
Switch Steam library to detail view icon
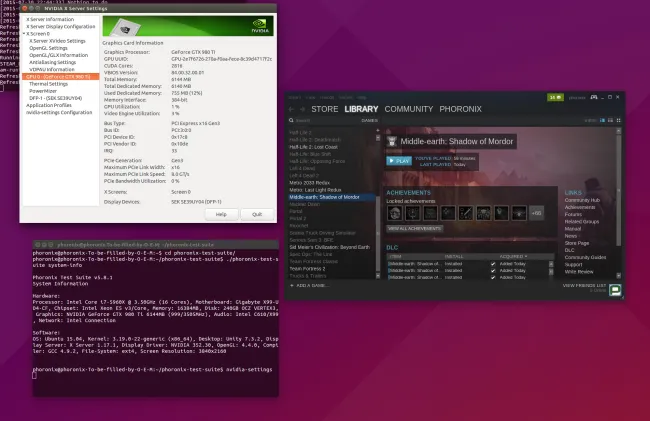click(x=602, y=121)
